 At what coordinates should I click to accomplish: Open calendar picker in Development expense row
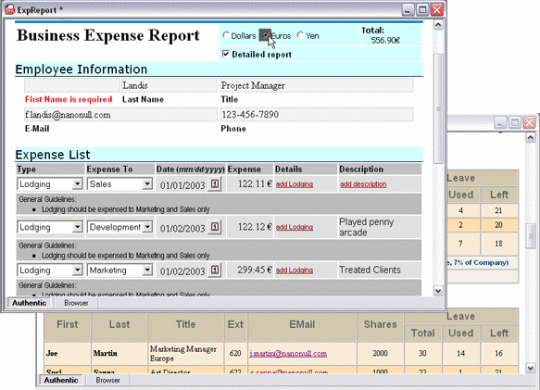click(215, 227)
